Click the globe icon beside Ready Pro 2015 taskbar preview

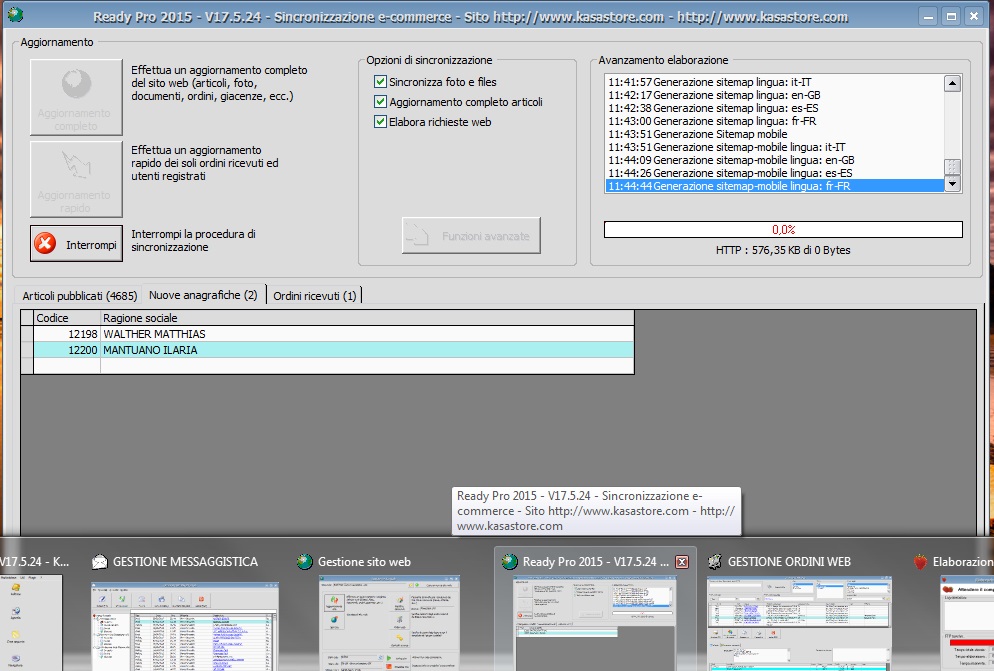coord(510,562)
